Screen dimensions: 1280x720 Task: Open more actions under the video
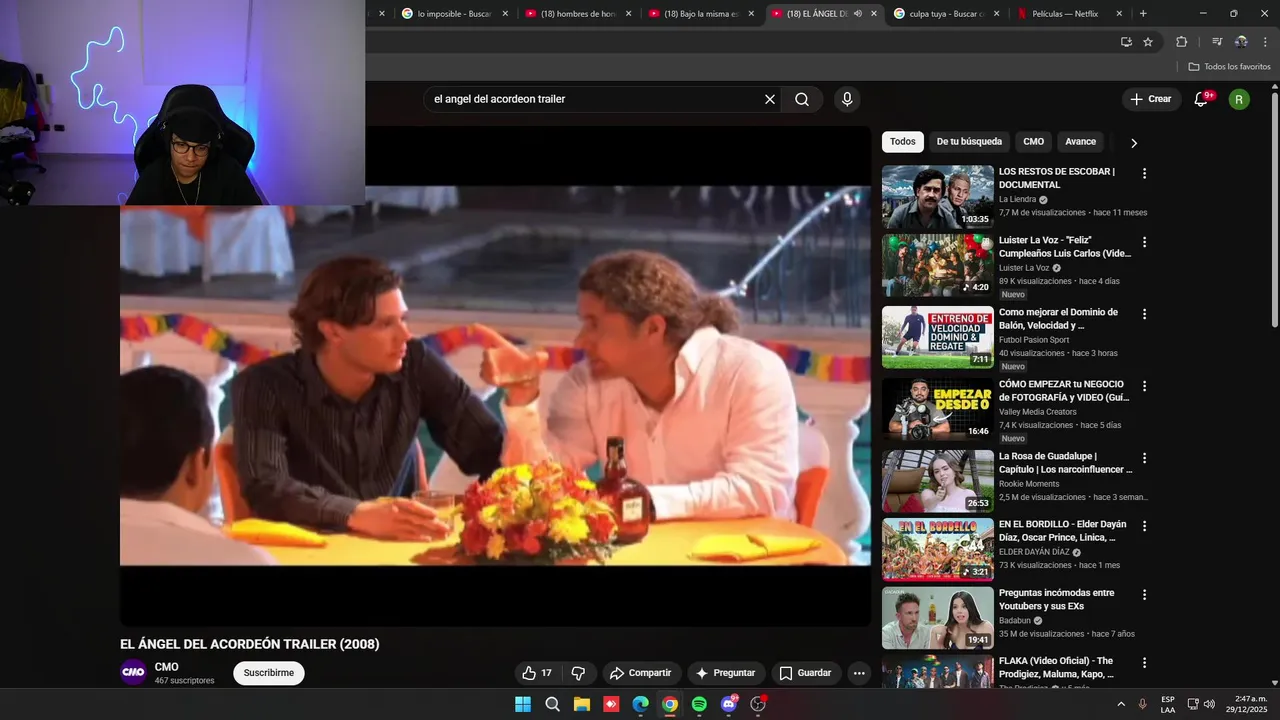(x=859, y=673)
